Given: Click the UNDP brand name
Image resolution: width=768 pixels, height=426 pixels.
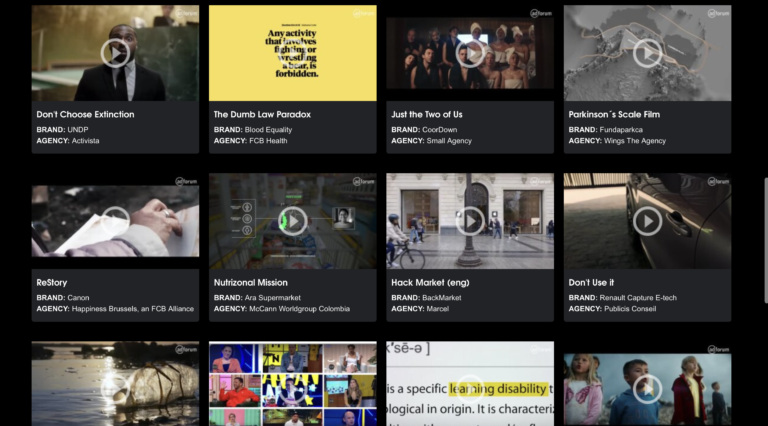Looking at the screenshot, I should tap(78, 130).
